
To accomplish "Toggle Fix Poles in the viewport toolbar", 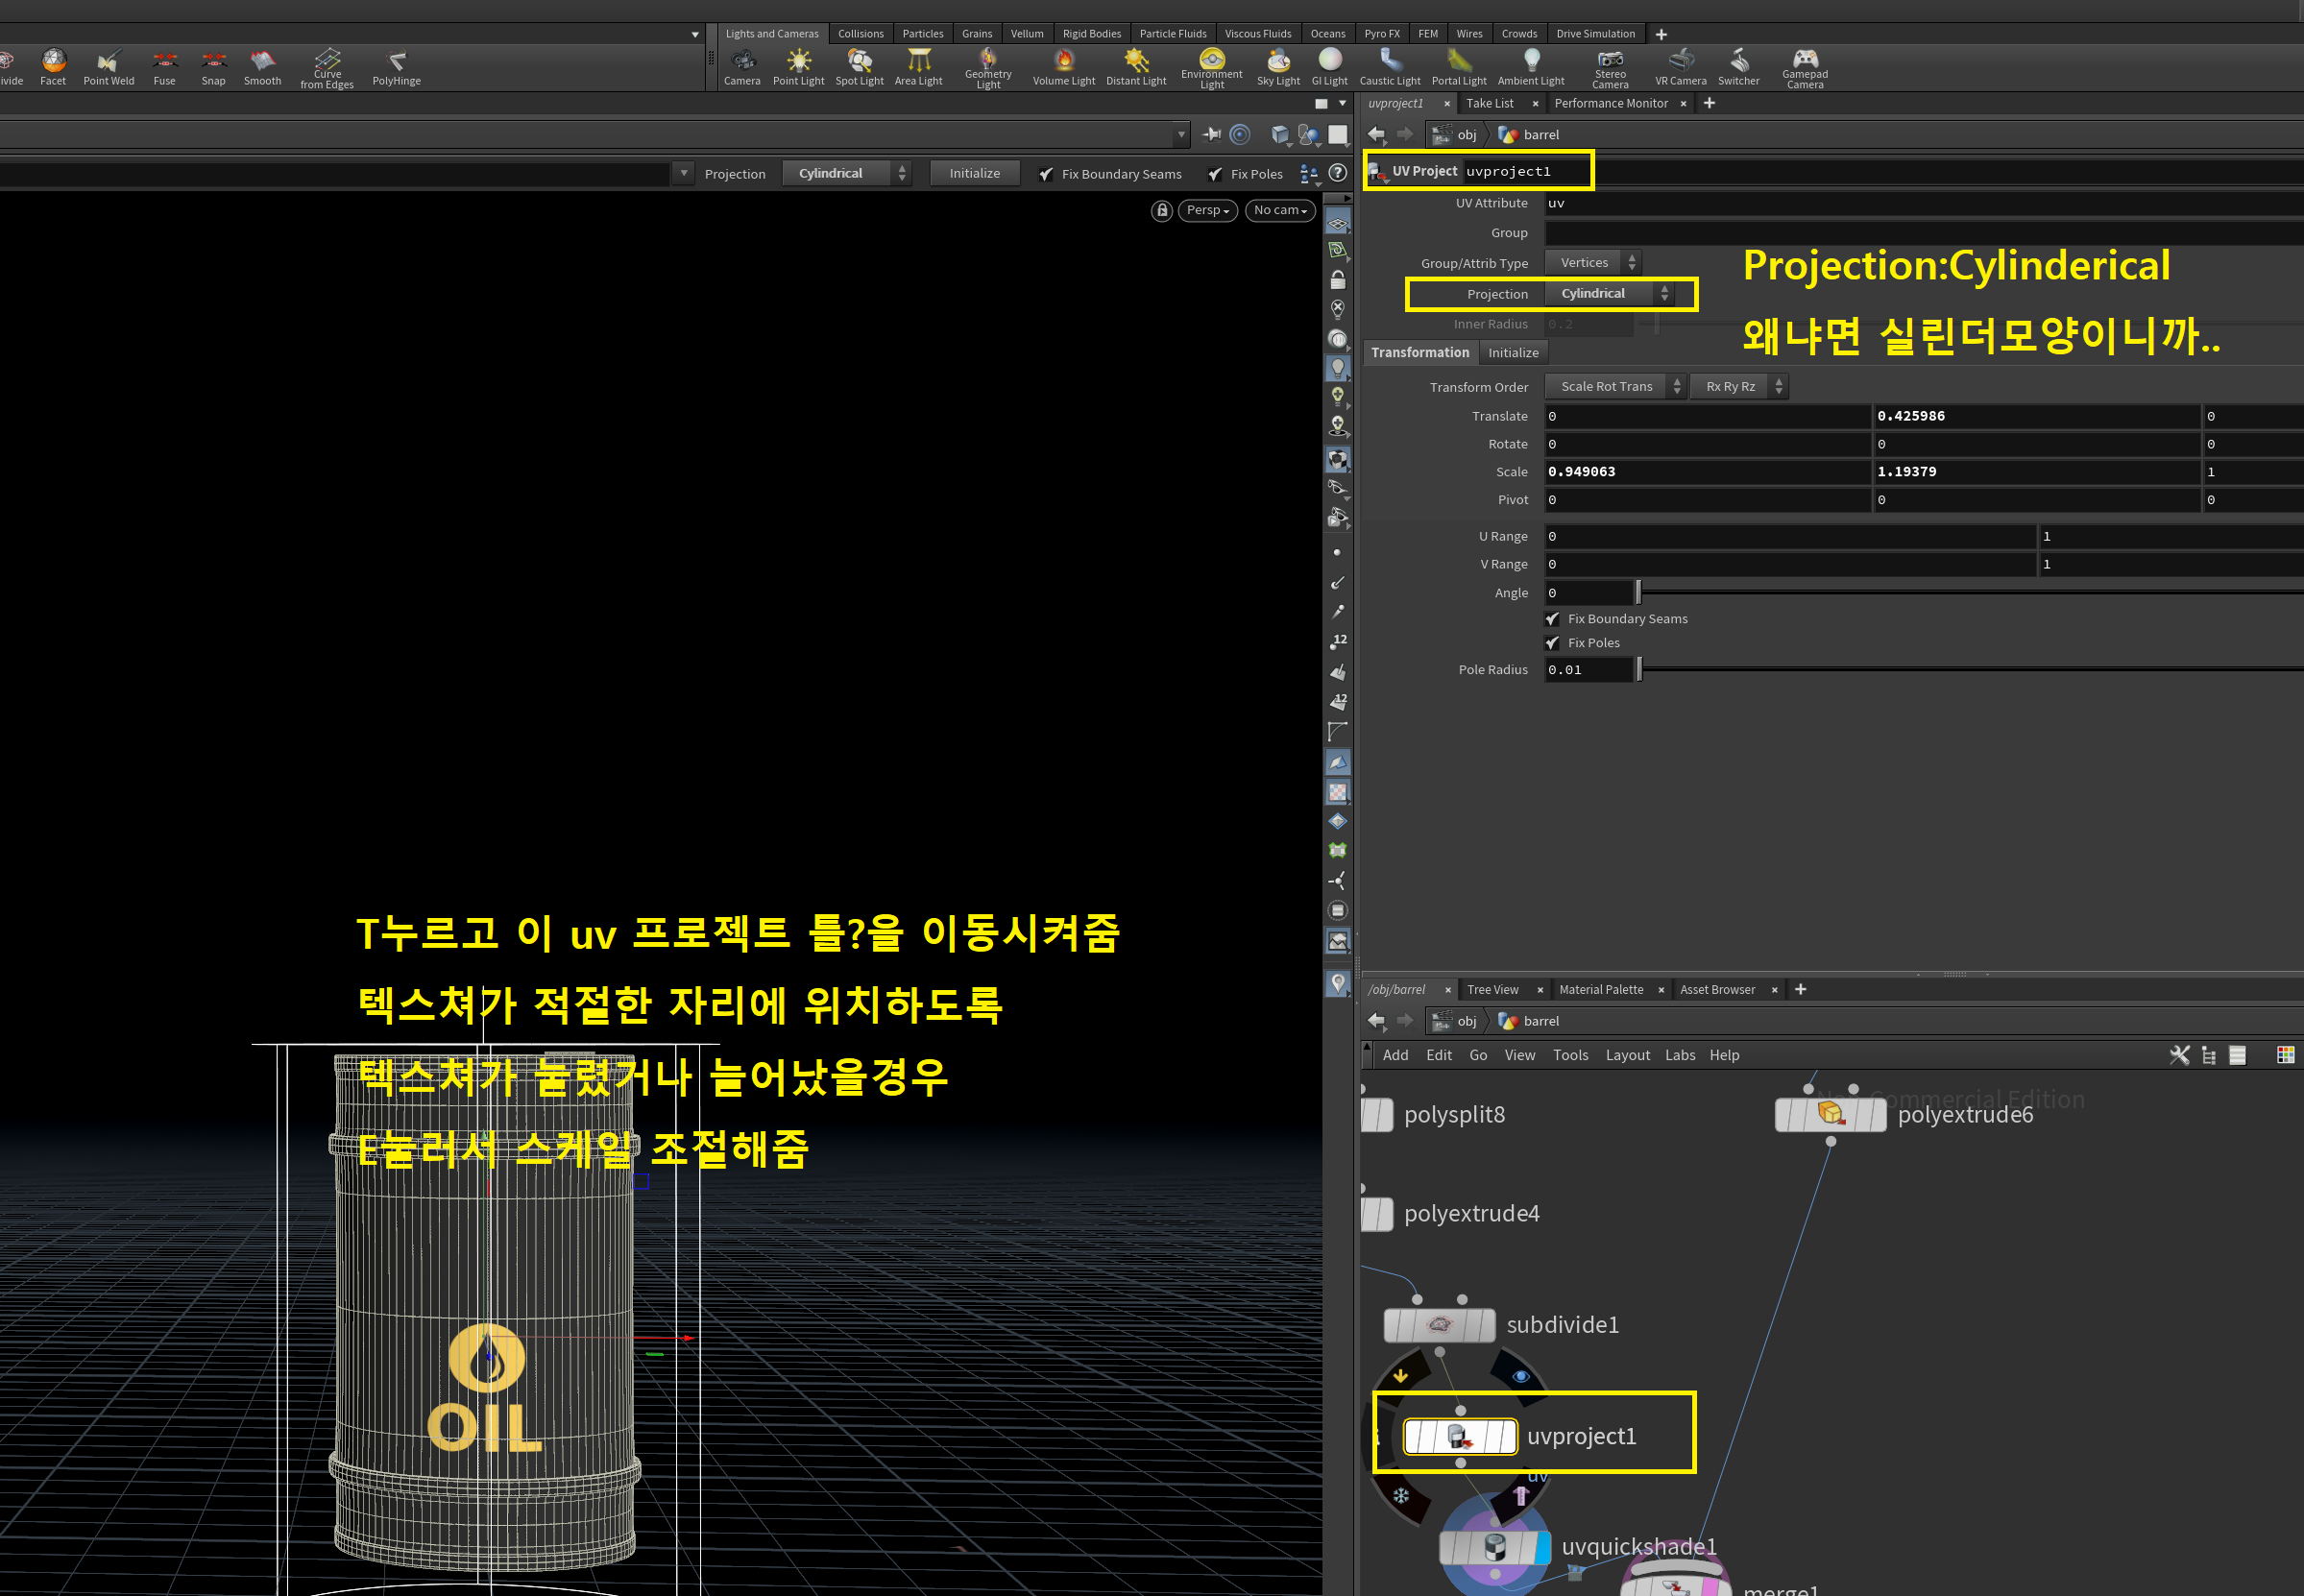I will pos(1215,174).
